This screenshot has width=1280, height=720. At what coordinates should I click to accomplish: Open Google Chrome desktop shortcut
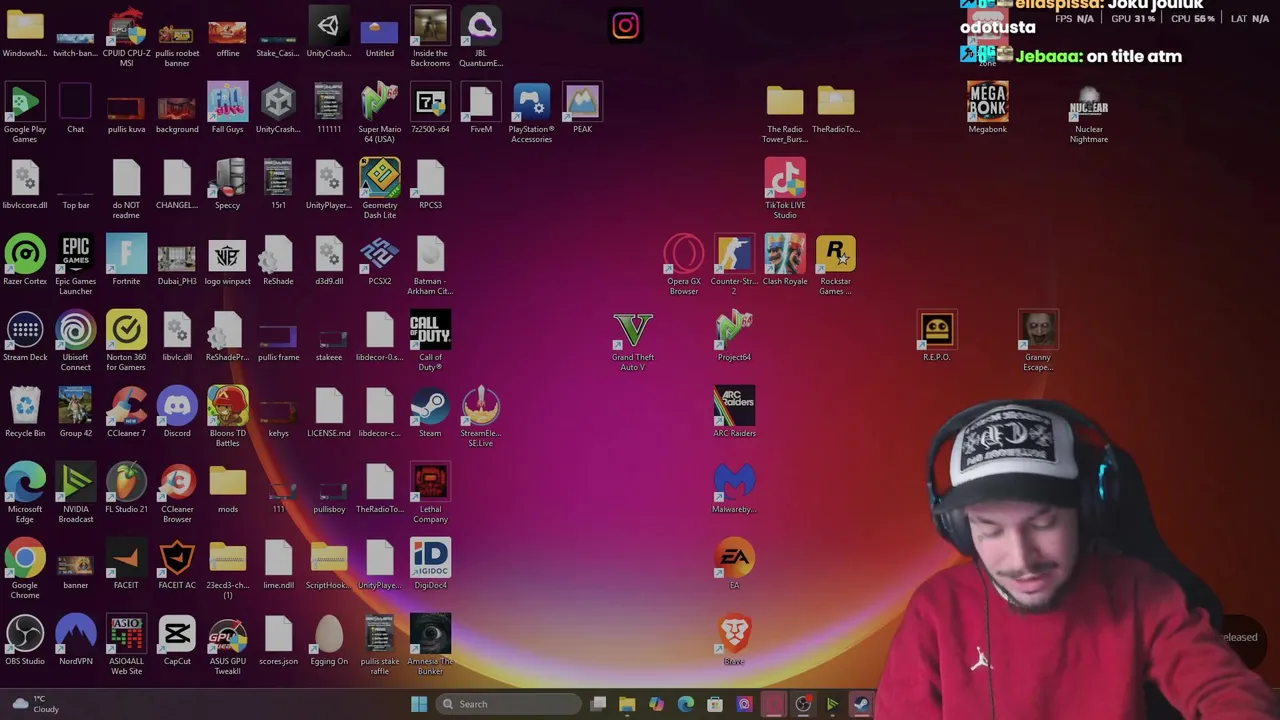25,569
